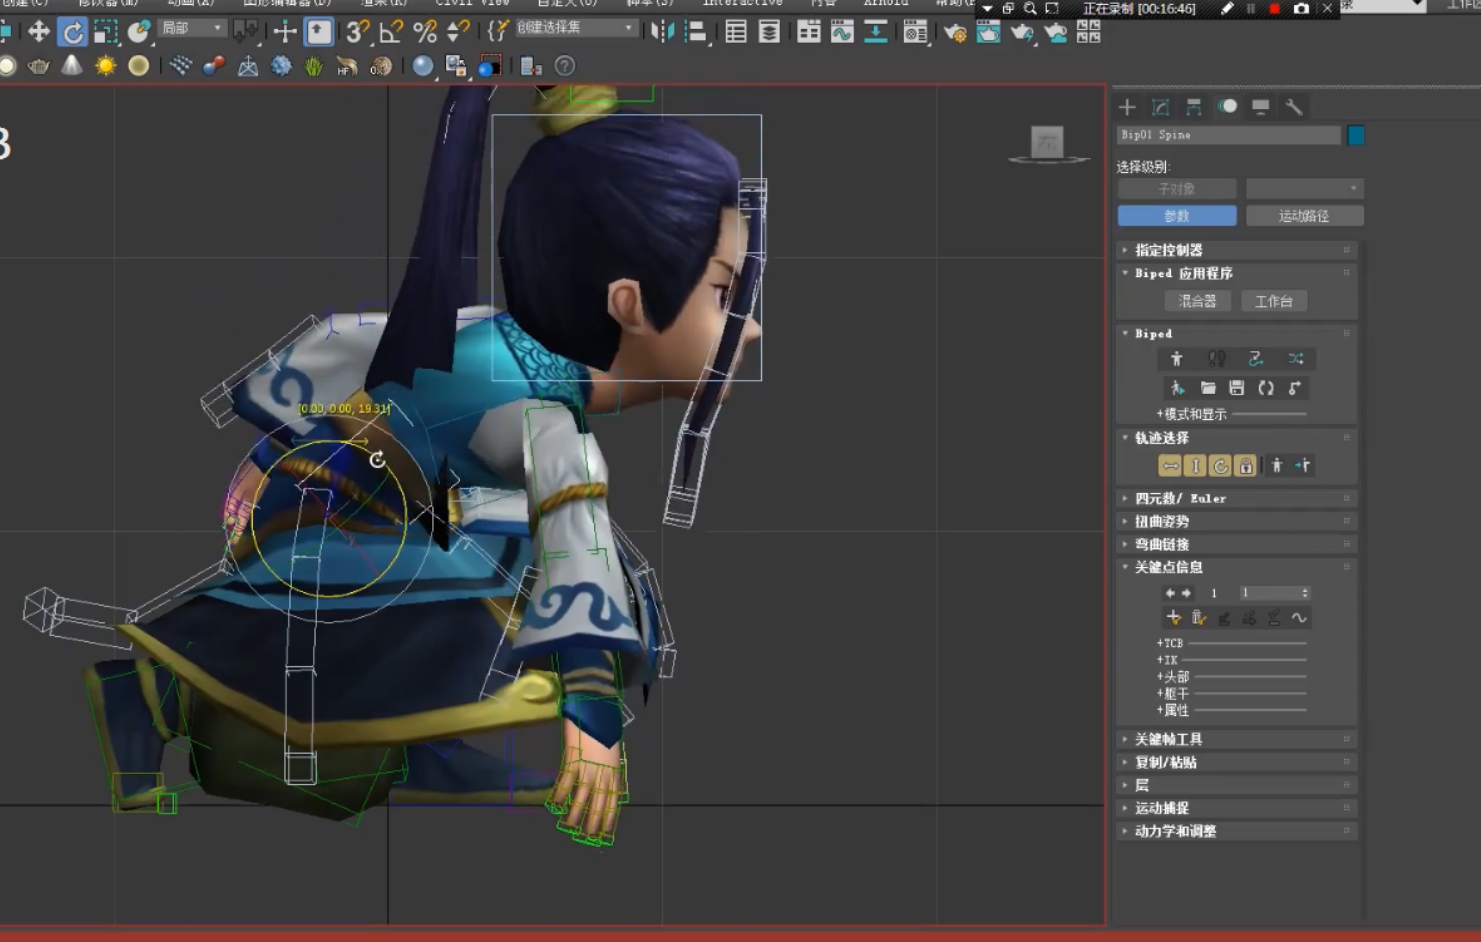1481x942 pixels.
Task: Click the Set Key icon in 关键点信息
Action: 1174,618
